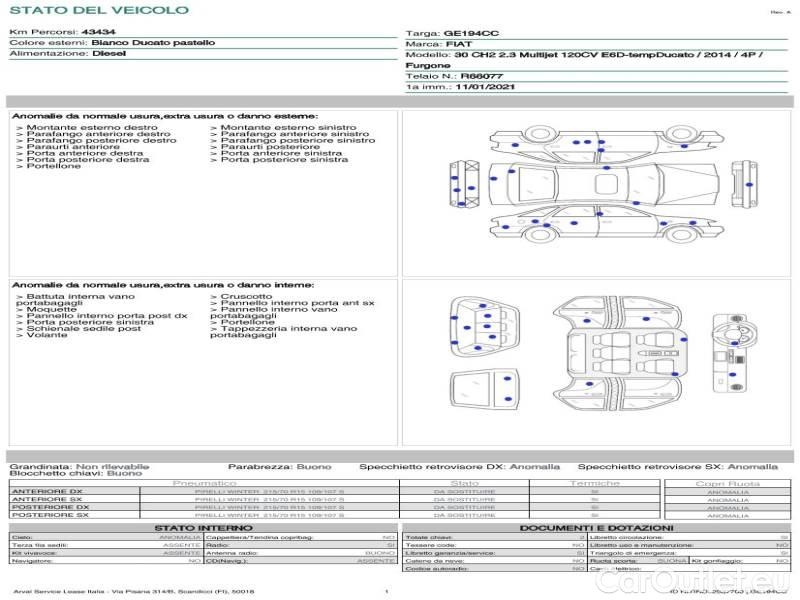Click the Copri Ruota column header
This screenshot has height=600, width=800.
[x=725, y=483]
